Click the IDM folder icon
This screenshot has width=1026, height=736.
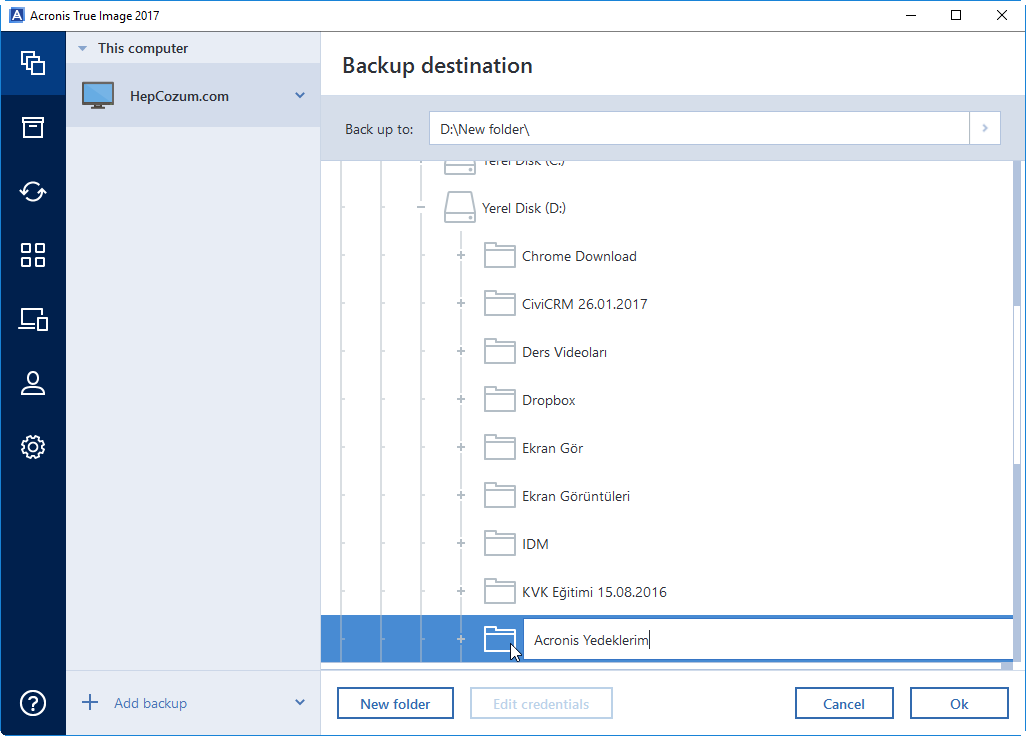(499, 543)
